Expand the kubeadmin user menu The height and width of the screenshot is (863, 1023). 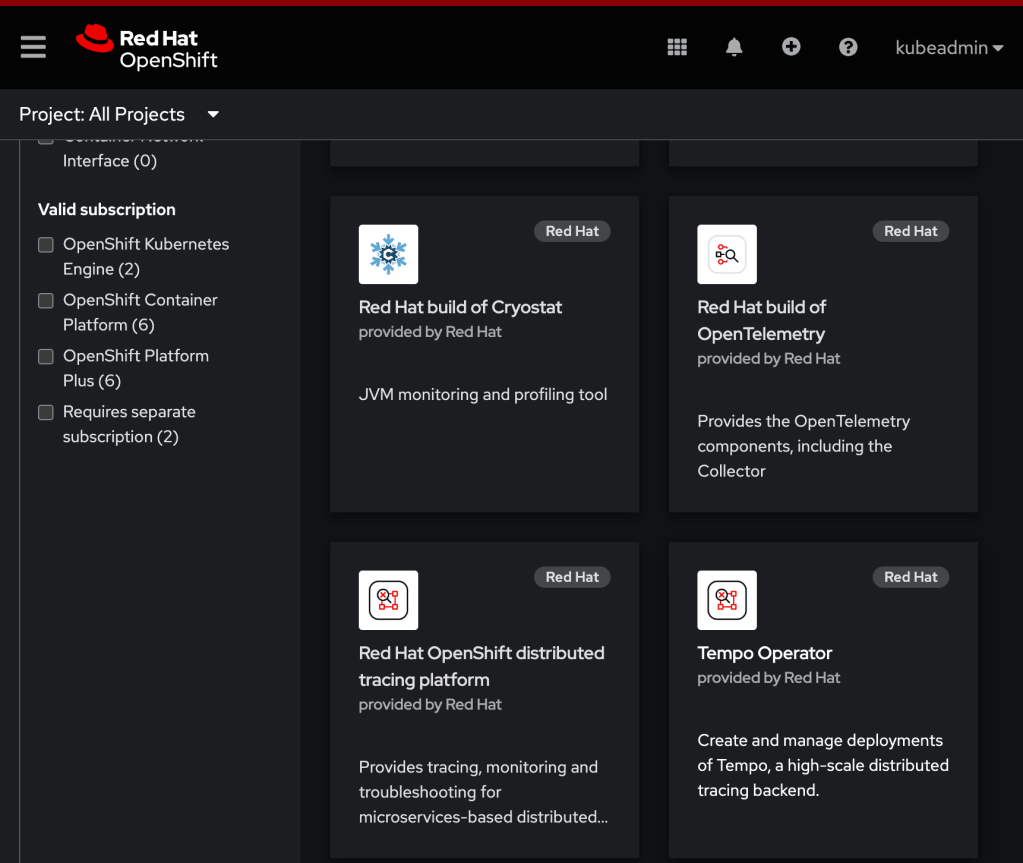tap(949, 48)
